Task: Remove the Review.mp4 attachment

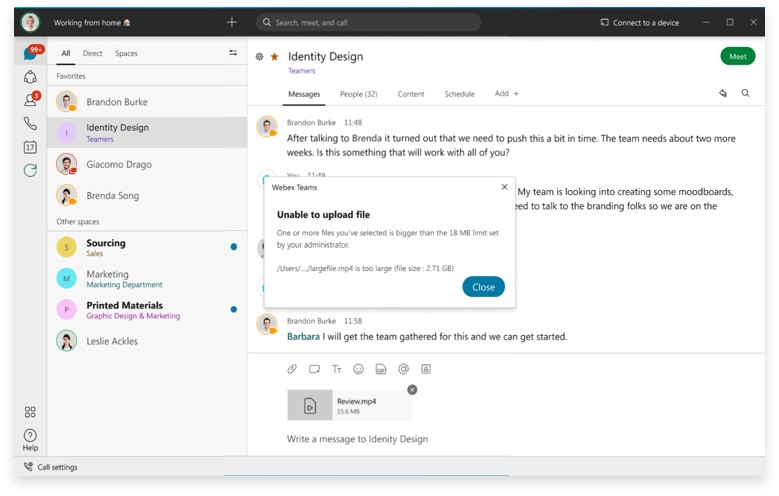Action: (412, 390)
